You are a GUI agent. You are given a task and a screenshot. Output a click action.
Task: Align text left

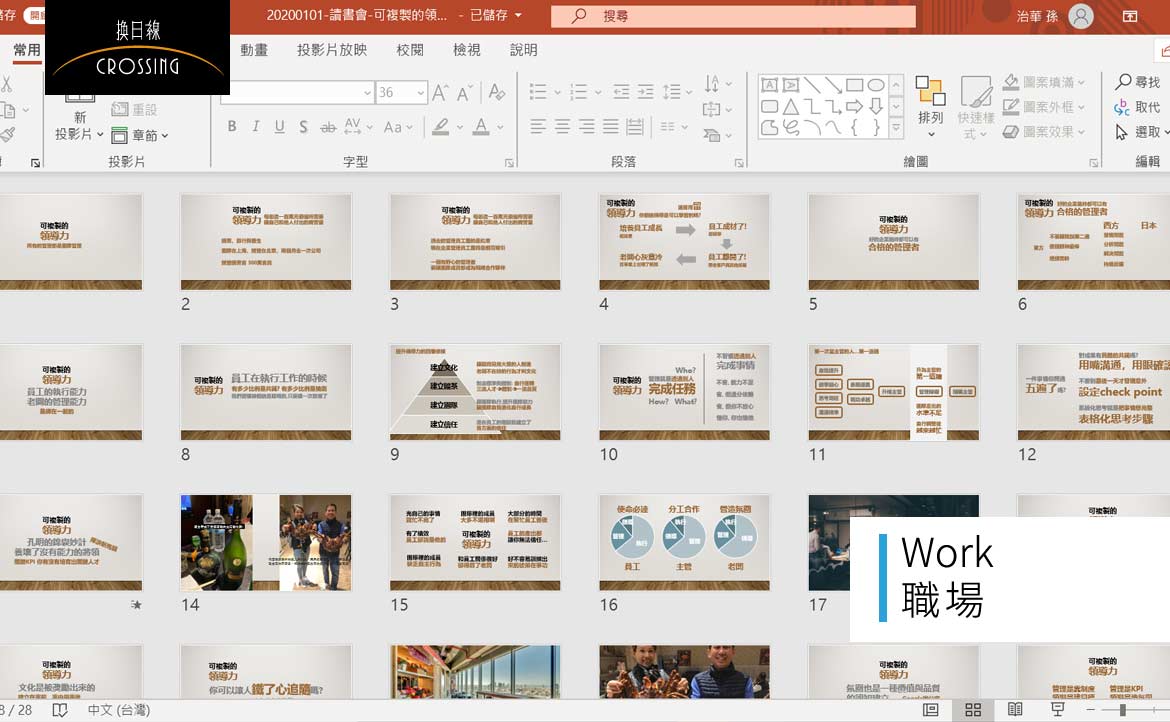[538, 127]
